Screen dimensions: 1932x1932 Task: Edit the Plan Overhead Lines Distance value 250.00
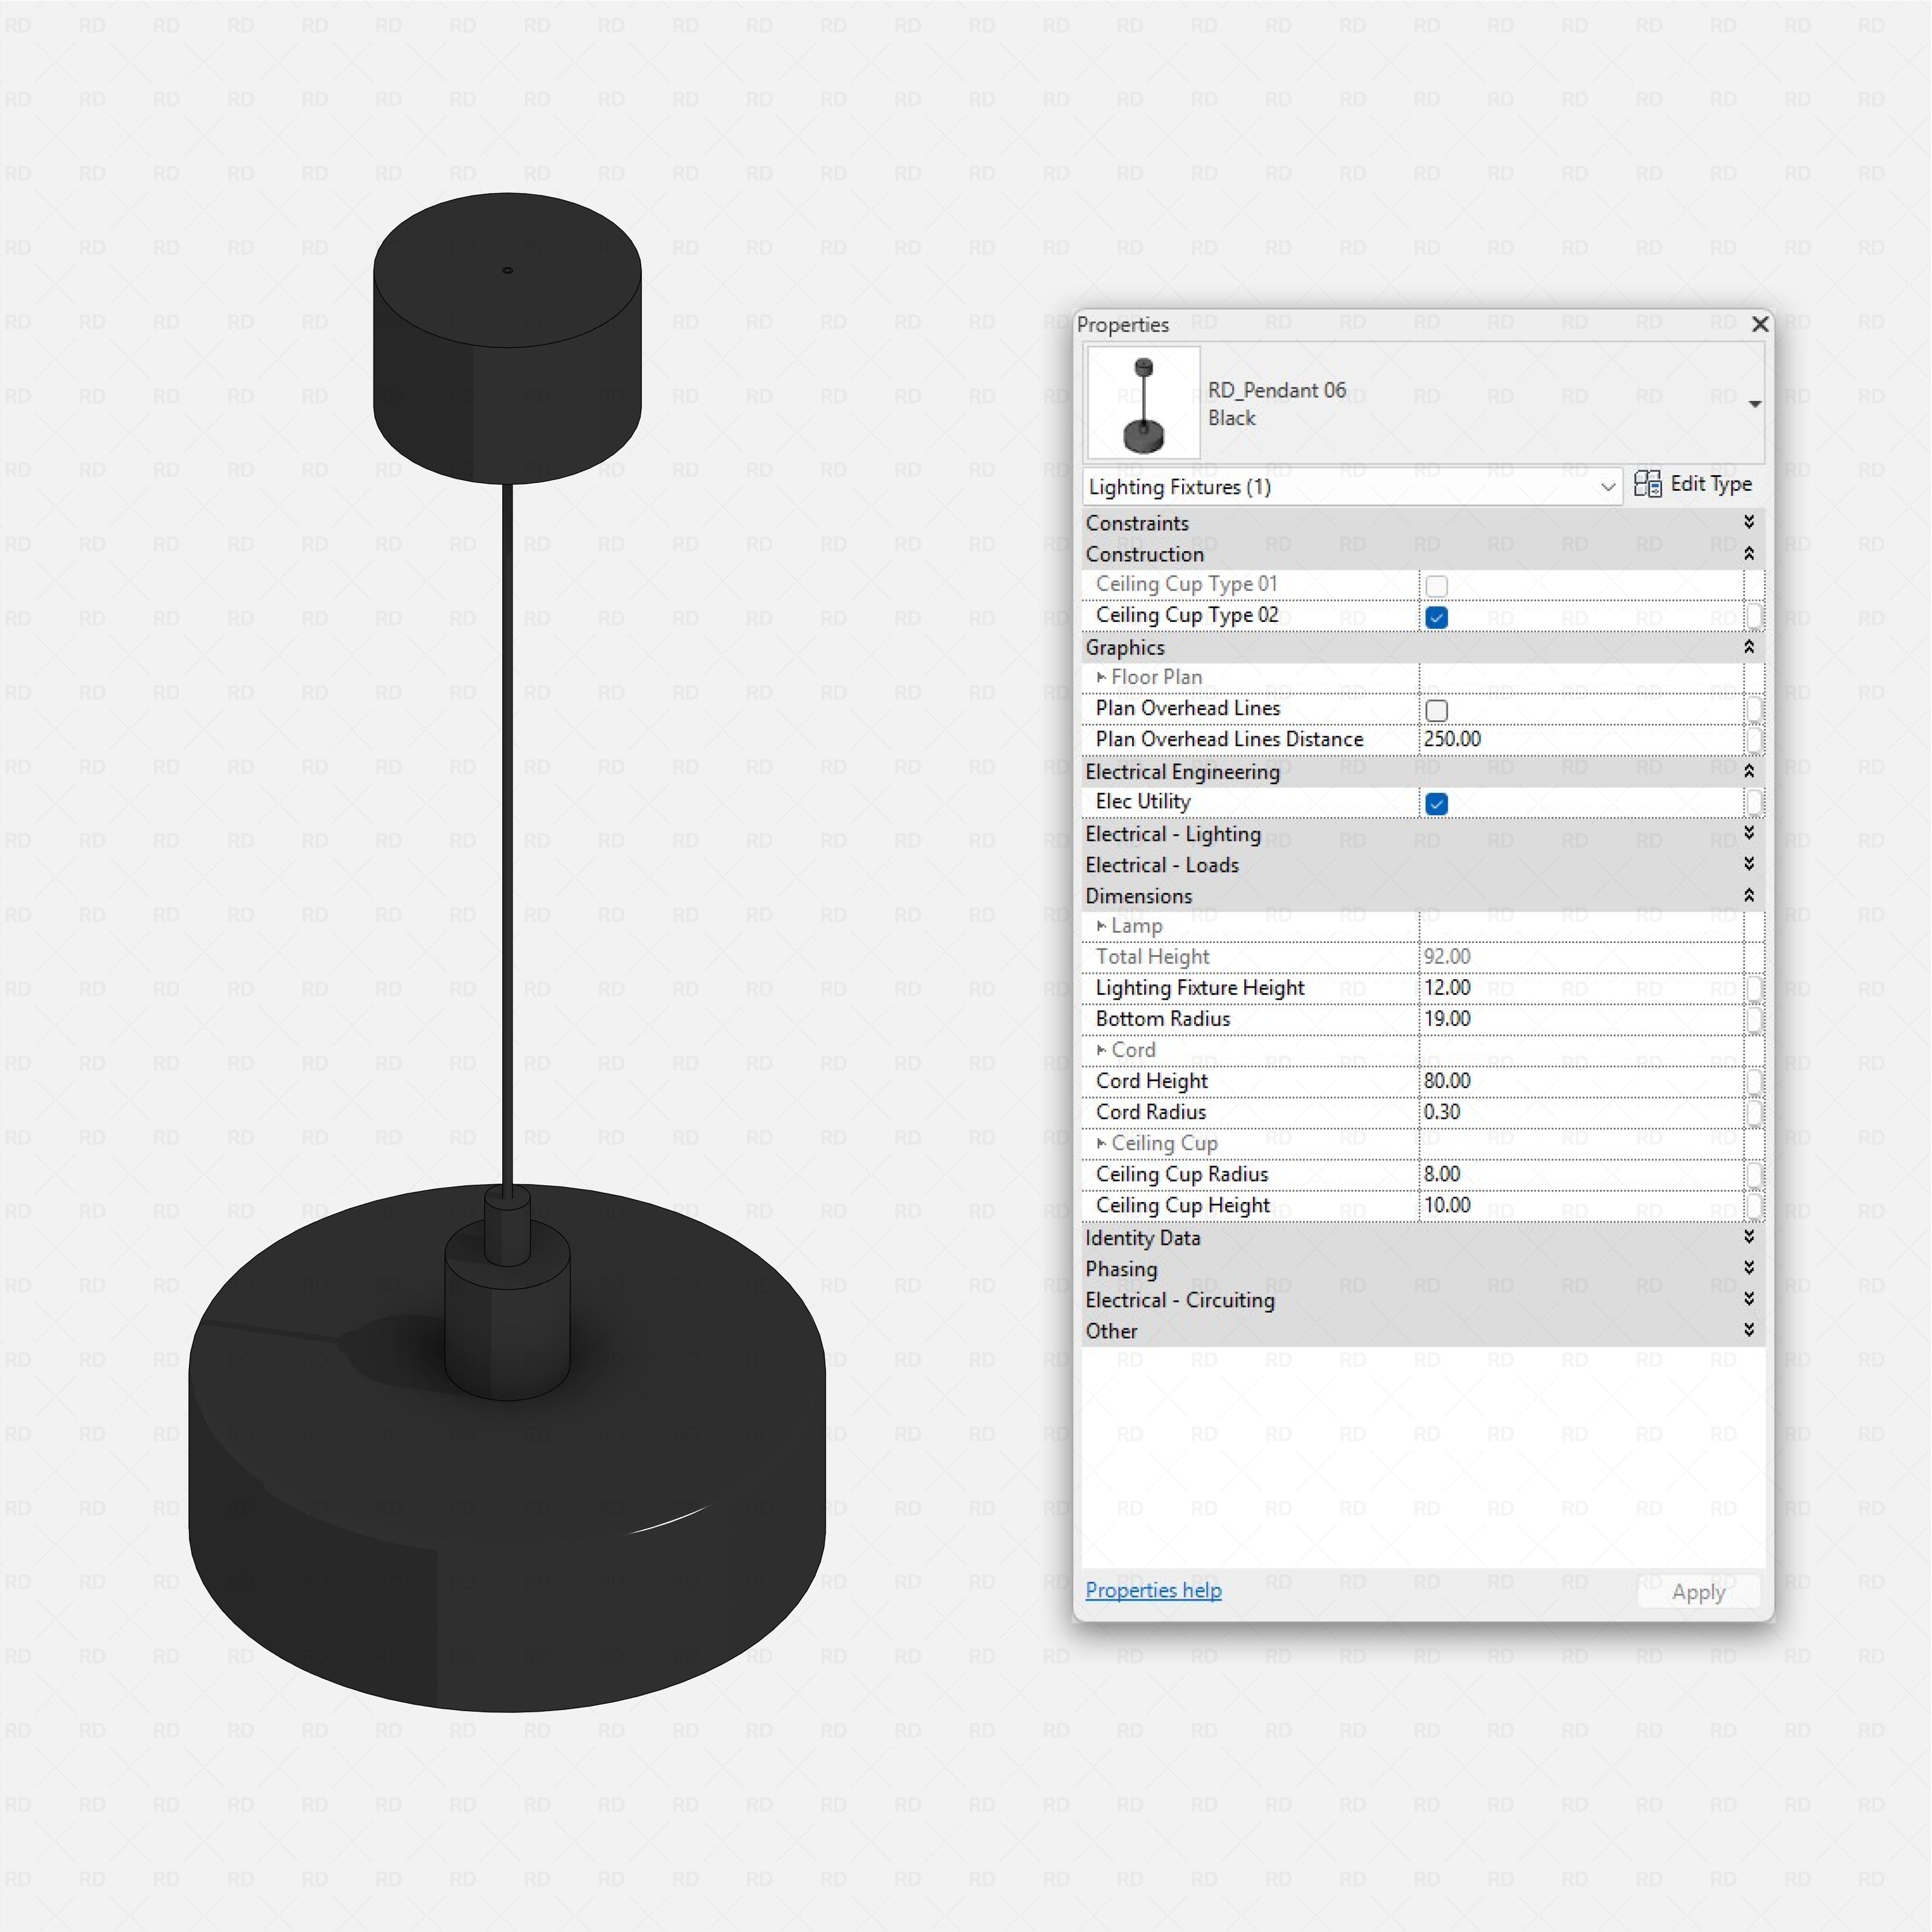click(1580, 739)
